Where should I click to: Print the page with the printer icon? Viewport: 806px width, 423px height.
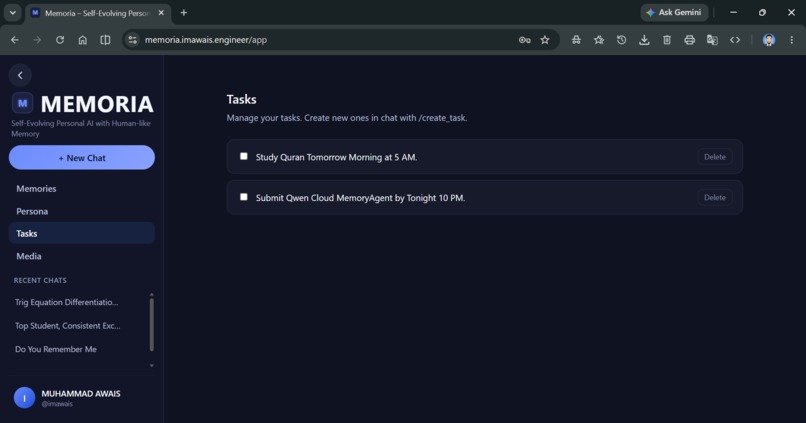[x=689, y=40]
